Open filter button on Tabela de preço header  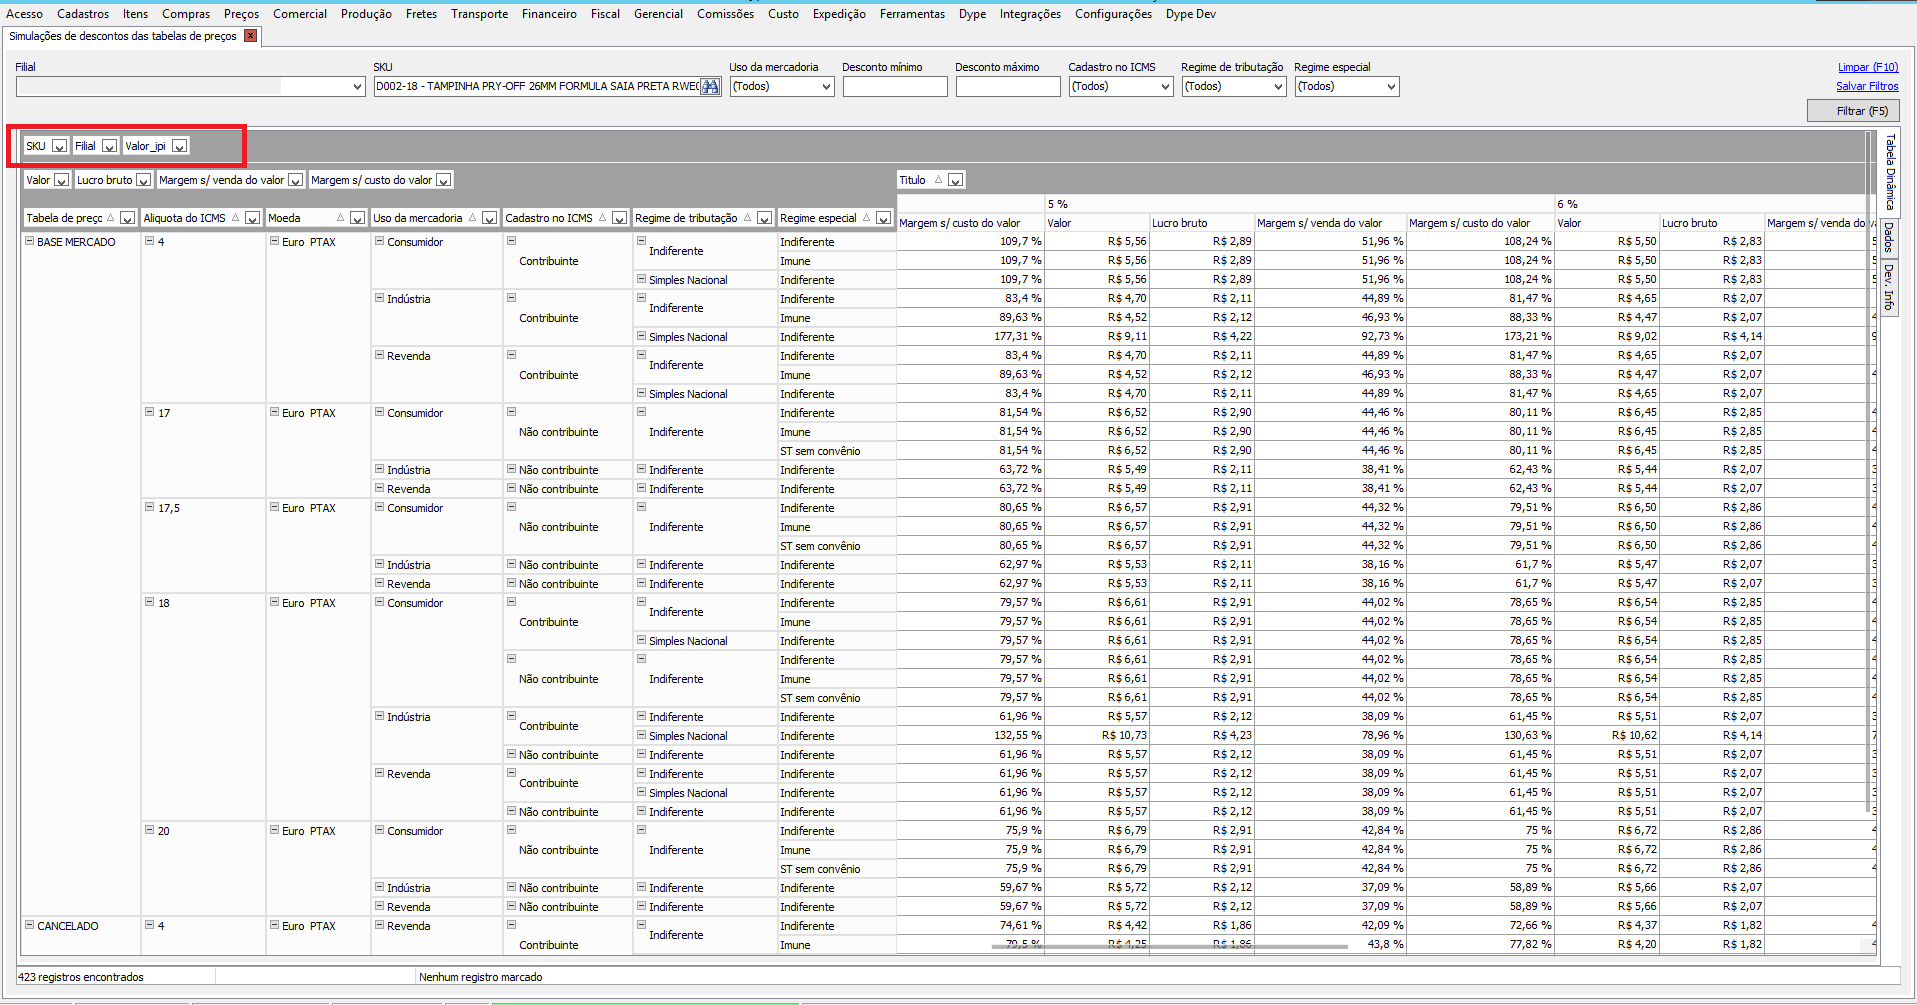[x=127, y=218]
